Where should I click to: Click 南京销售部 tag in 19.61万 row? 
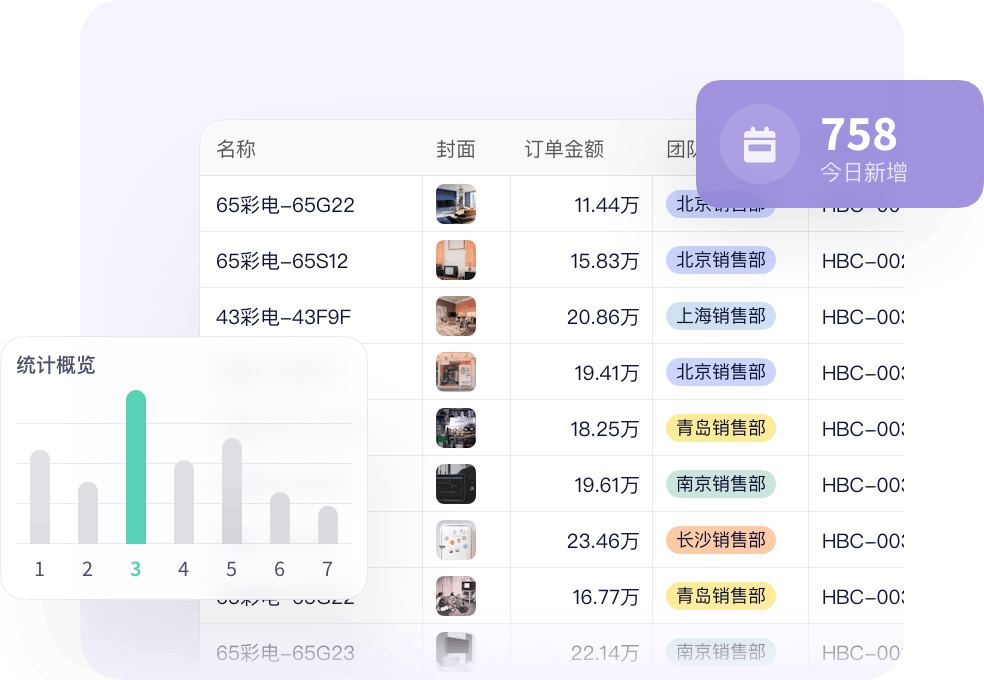tap(721, 484)
